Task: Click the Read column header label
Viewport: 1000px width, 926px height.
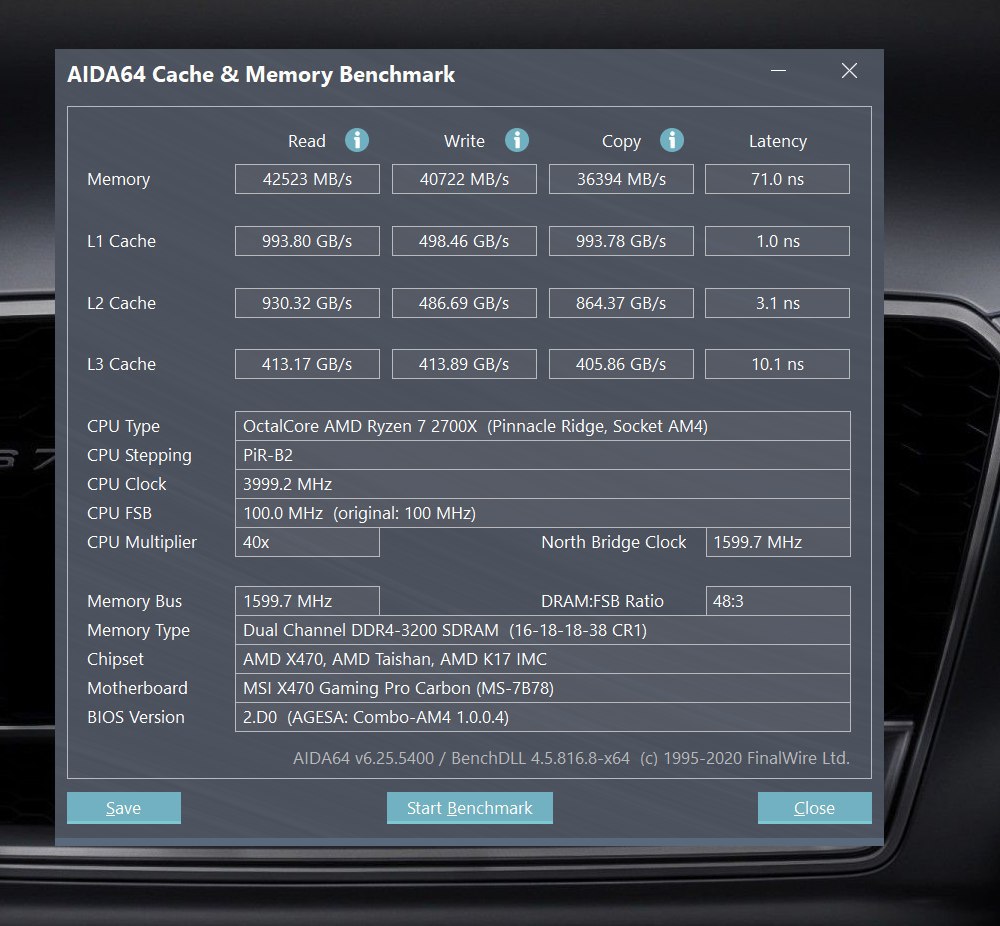Action: pos(307,141)
